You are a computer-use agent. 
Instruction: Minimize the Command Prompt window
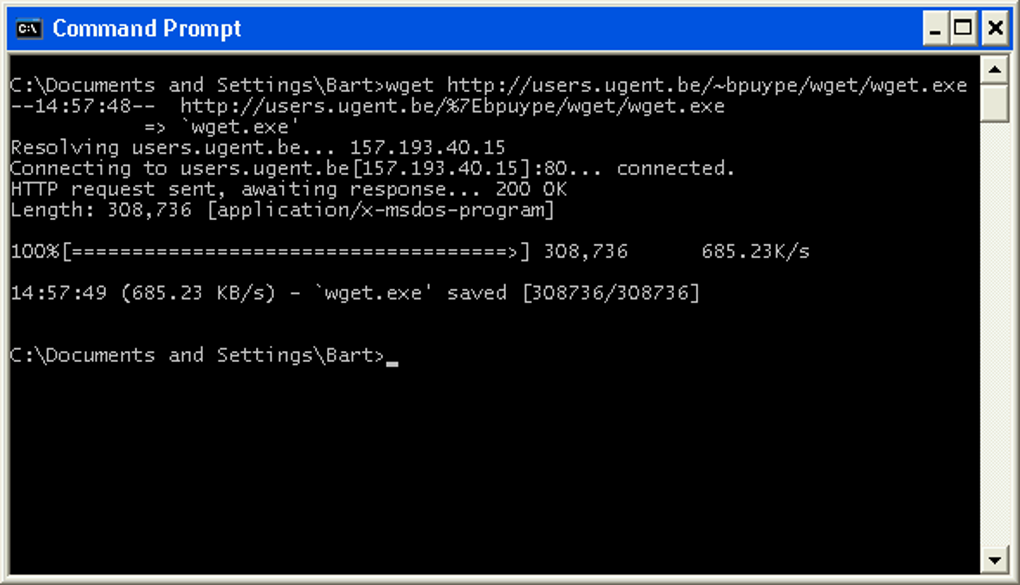(935, 29)
